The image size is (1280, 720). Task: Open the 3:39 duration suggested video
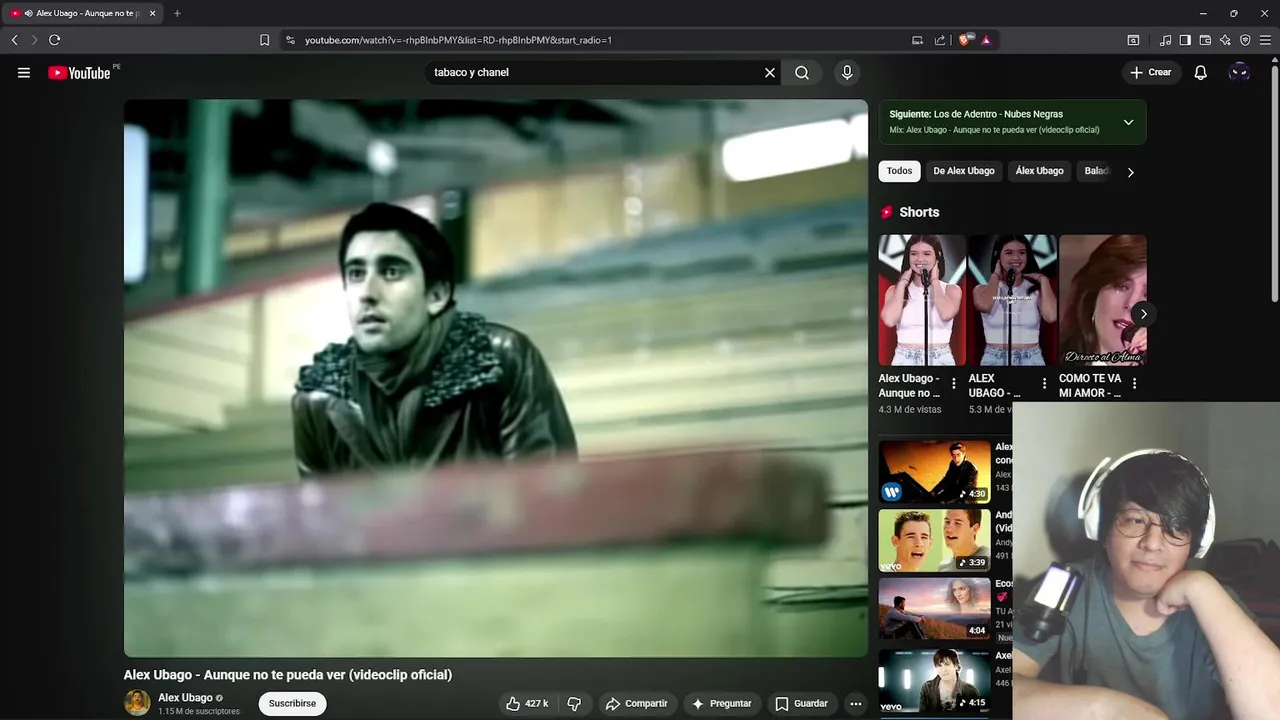click(x=934, y=540)
